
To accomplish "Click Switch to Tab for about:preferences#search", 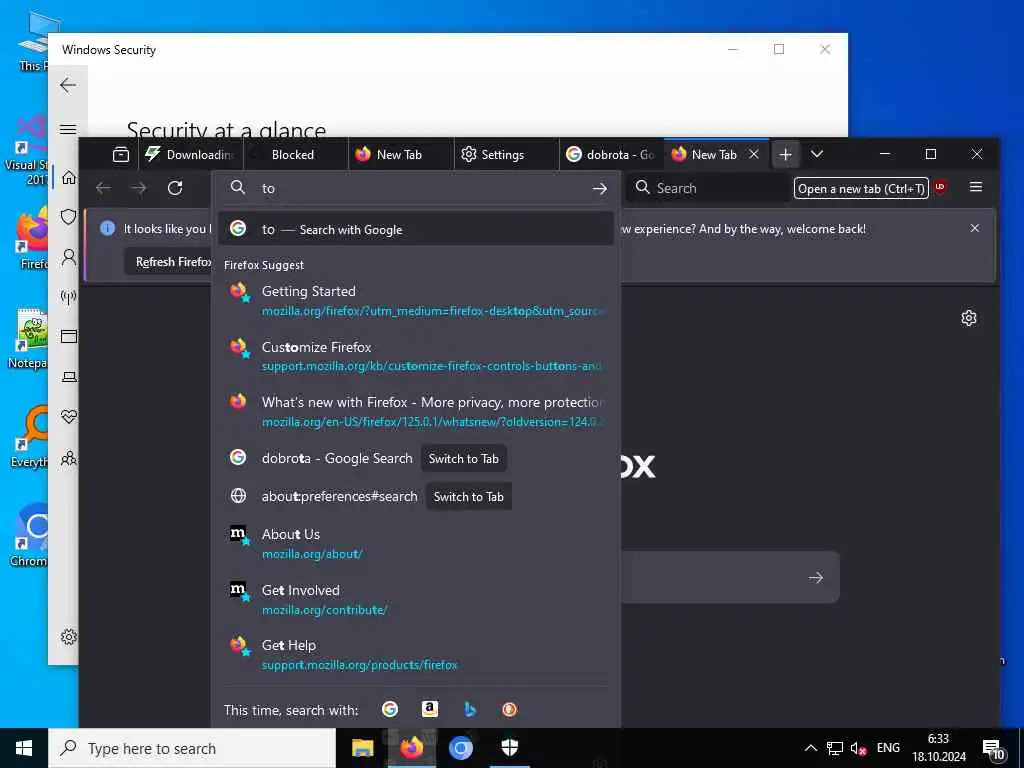I will (x=468, y=496).
